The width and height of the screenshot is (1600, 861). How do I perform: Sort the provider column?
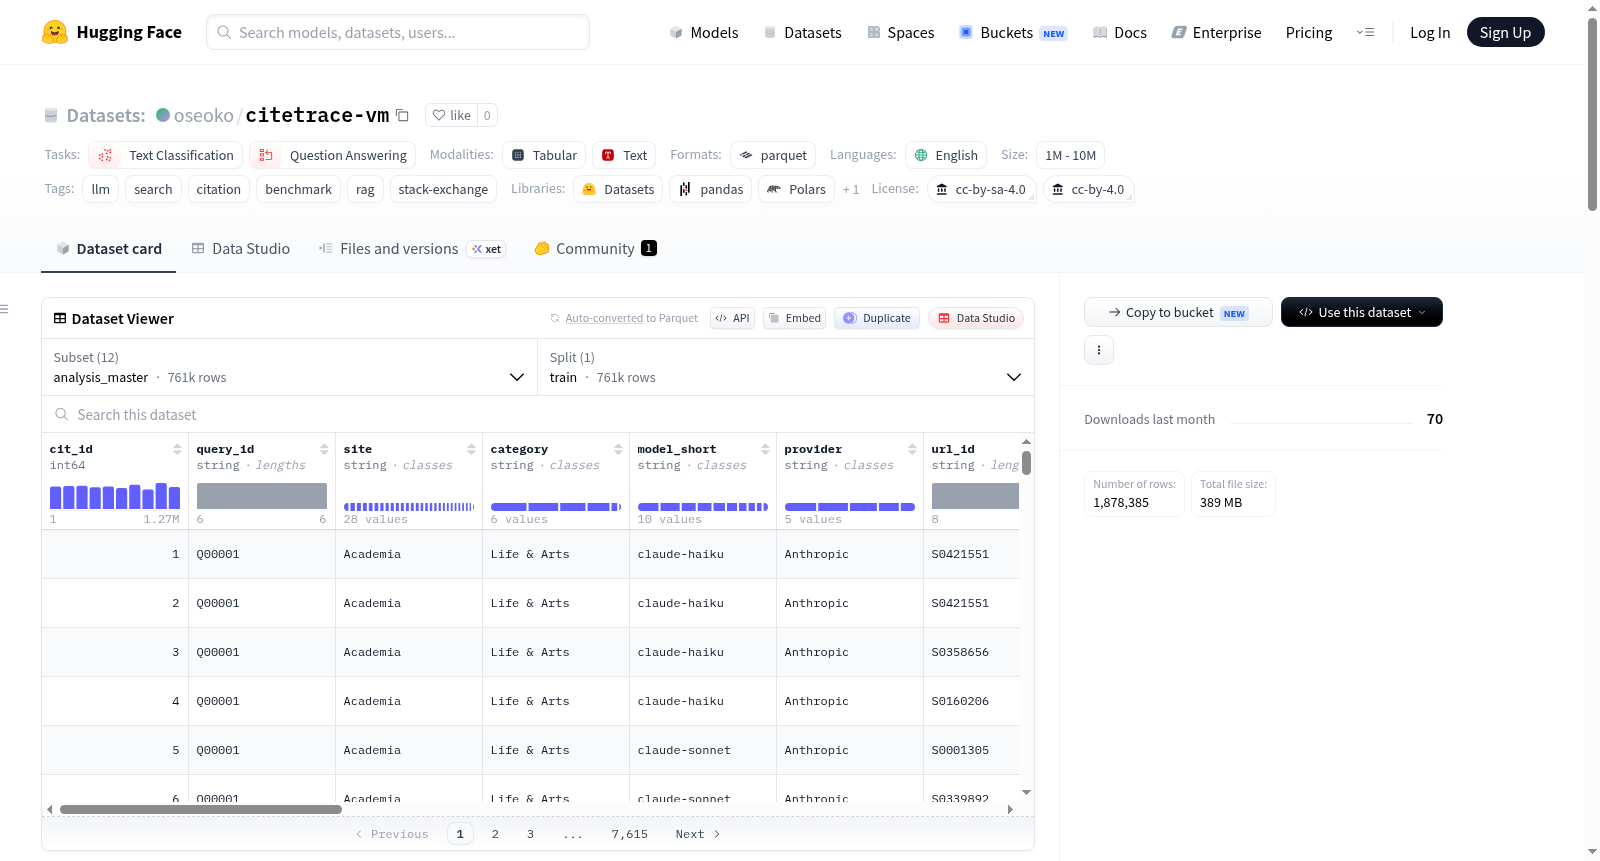coord(912,449)
